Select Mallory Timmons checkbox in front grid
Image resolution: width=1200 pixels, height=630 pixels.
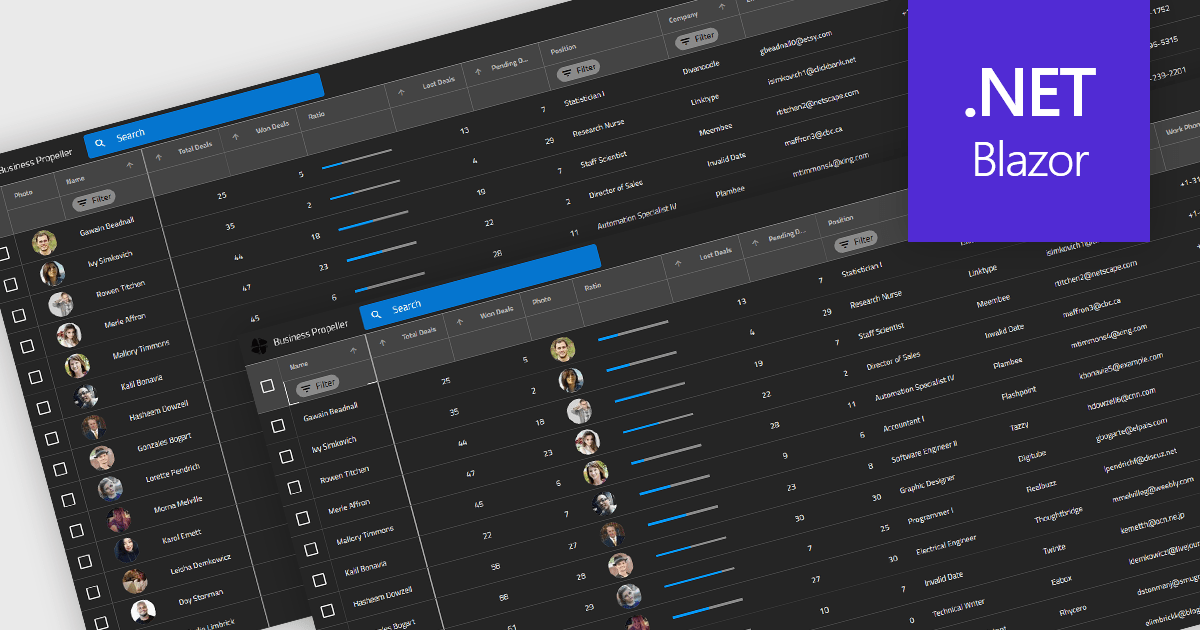310,548
